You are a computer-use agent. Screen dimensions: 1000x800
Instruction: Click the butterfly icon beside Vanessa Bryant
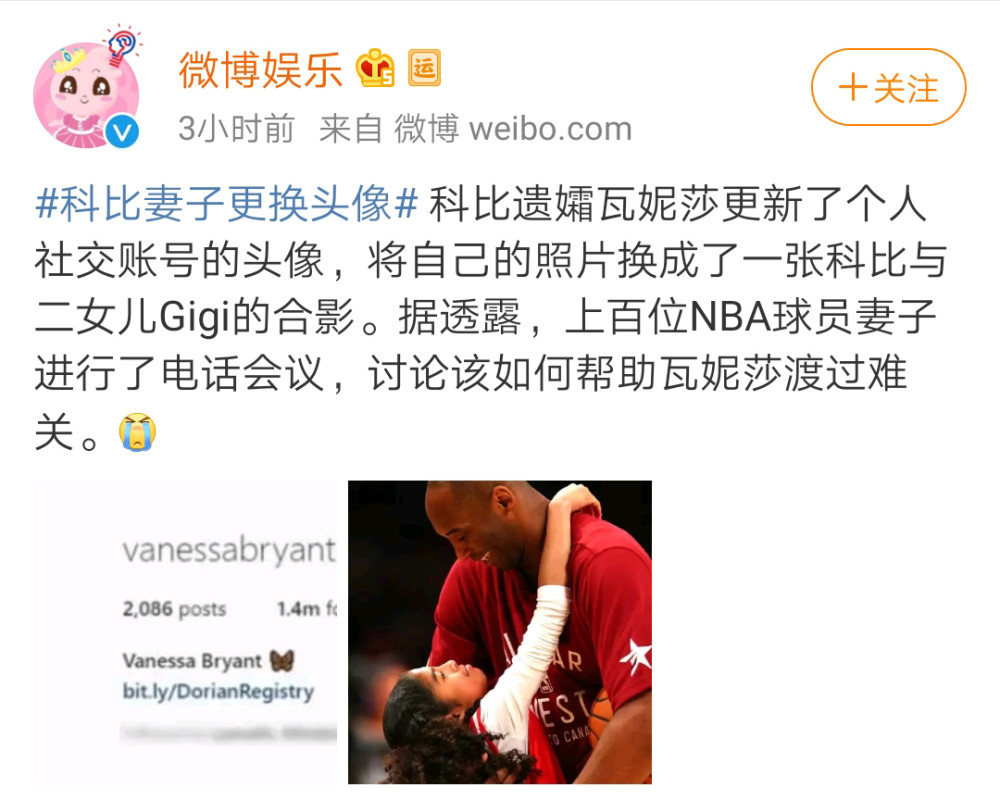click(x=281, y=660)
